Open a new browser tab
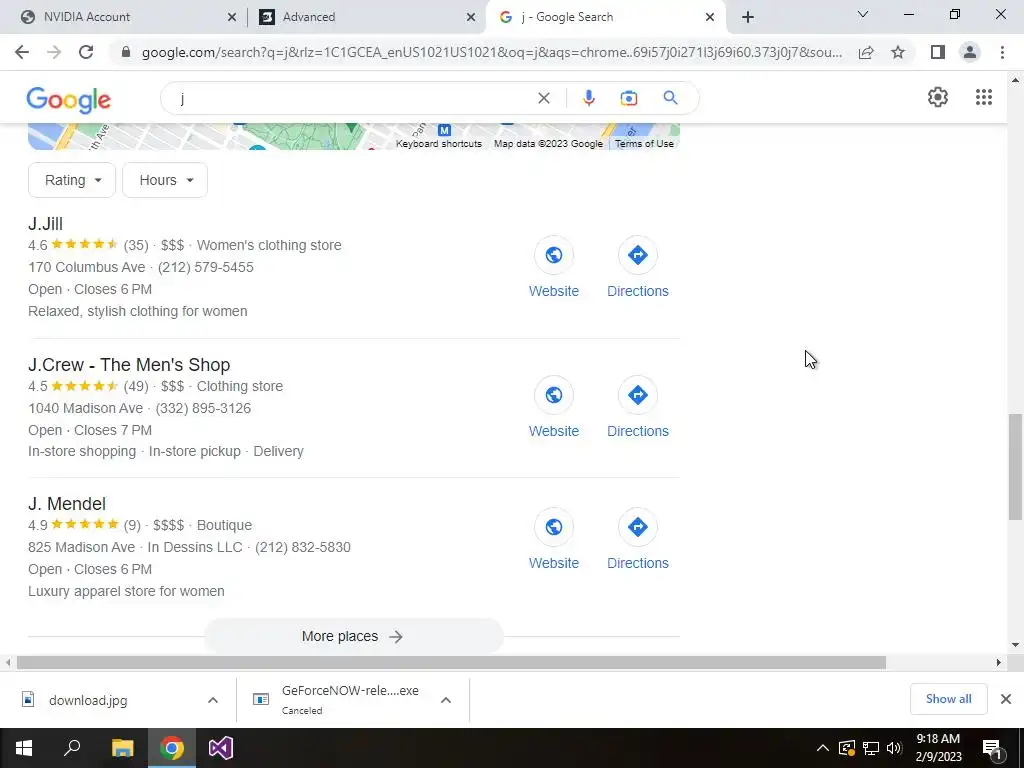This screenshot has height=768, width=1024. pyautogui.click(x=748, y=17)
